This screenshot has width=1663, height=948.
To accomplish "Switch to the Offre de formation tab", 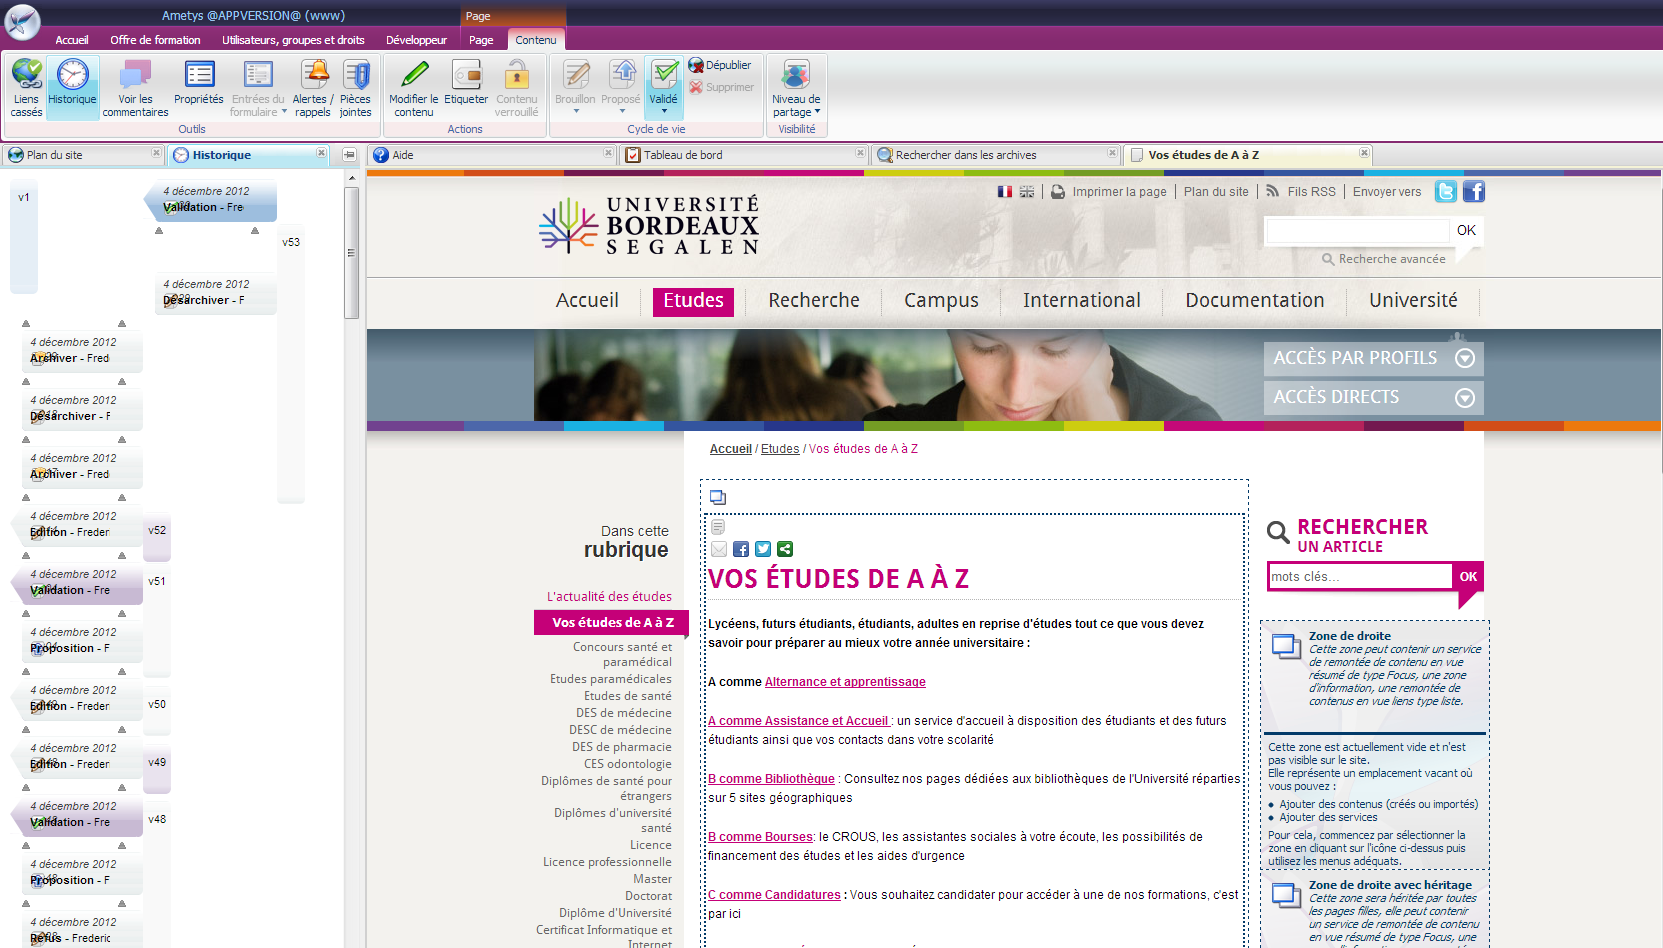I will [x=155, y=40].
